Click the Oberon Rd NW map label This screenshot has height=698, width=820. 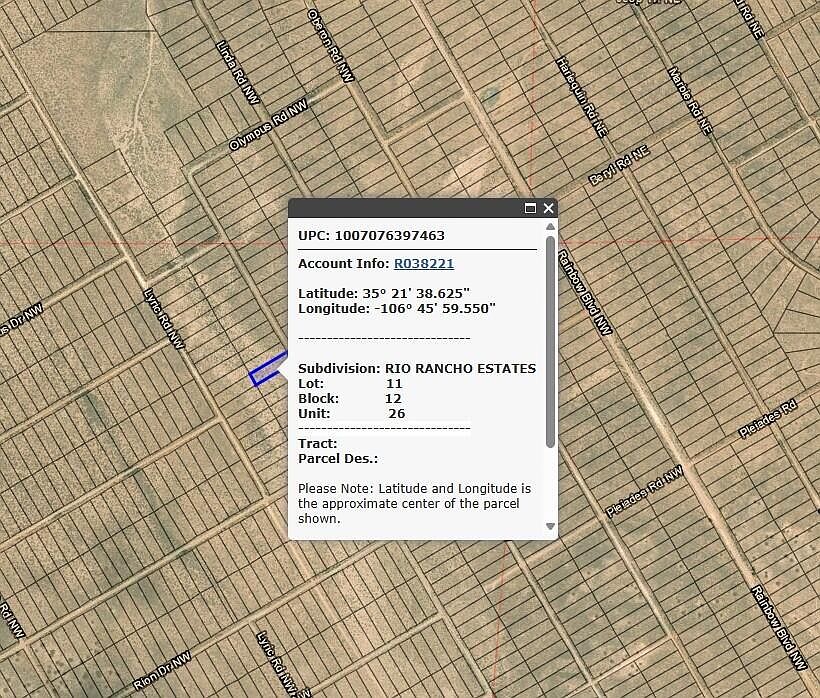coord(331,45)
